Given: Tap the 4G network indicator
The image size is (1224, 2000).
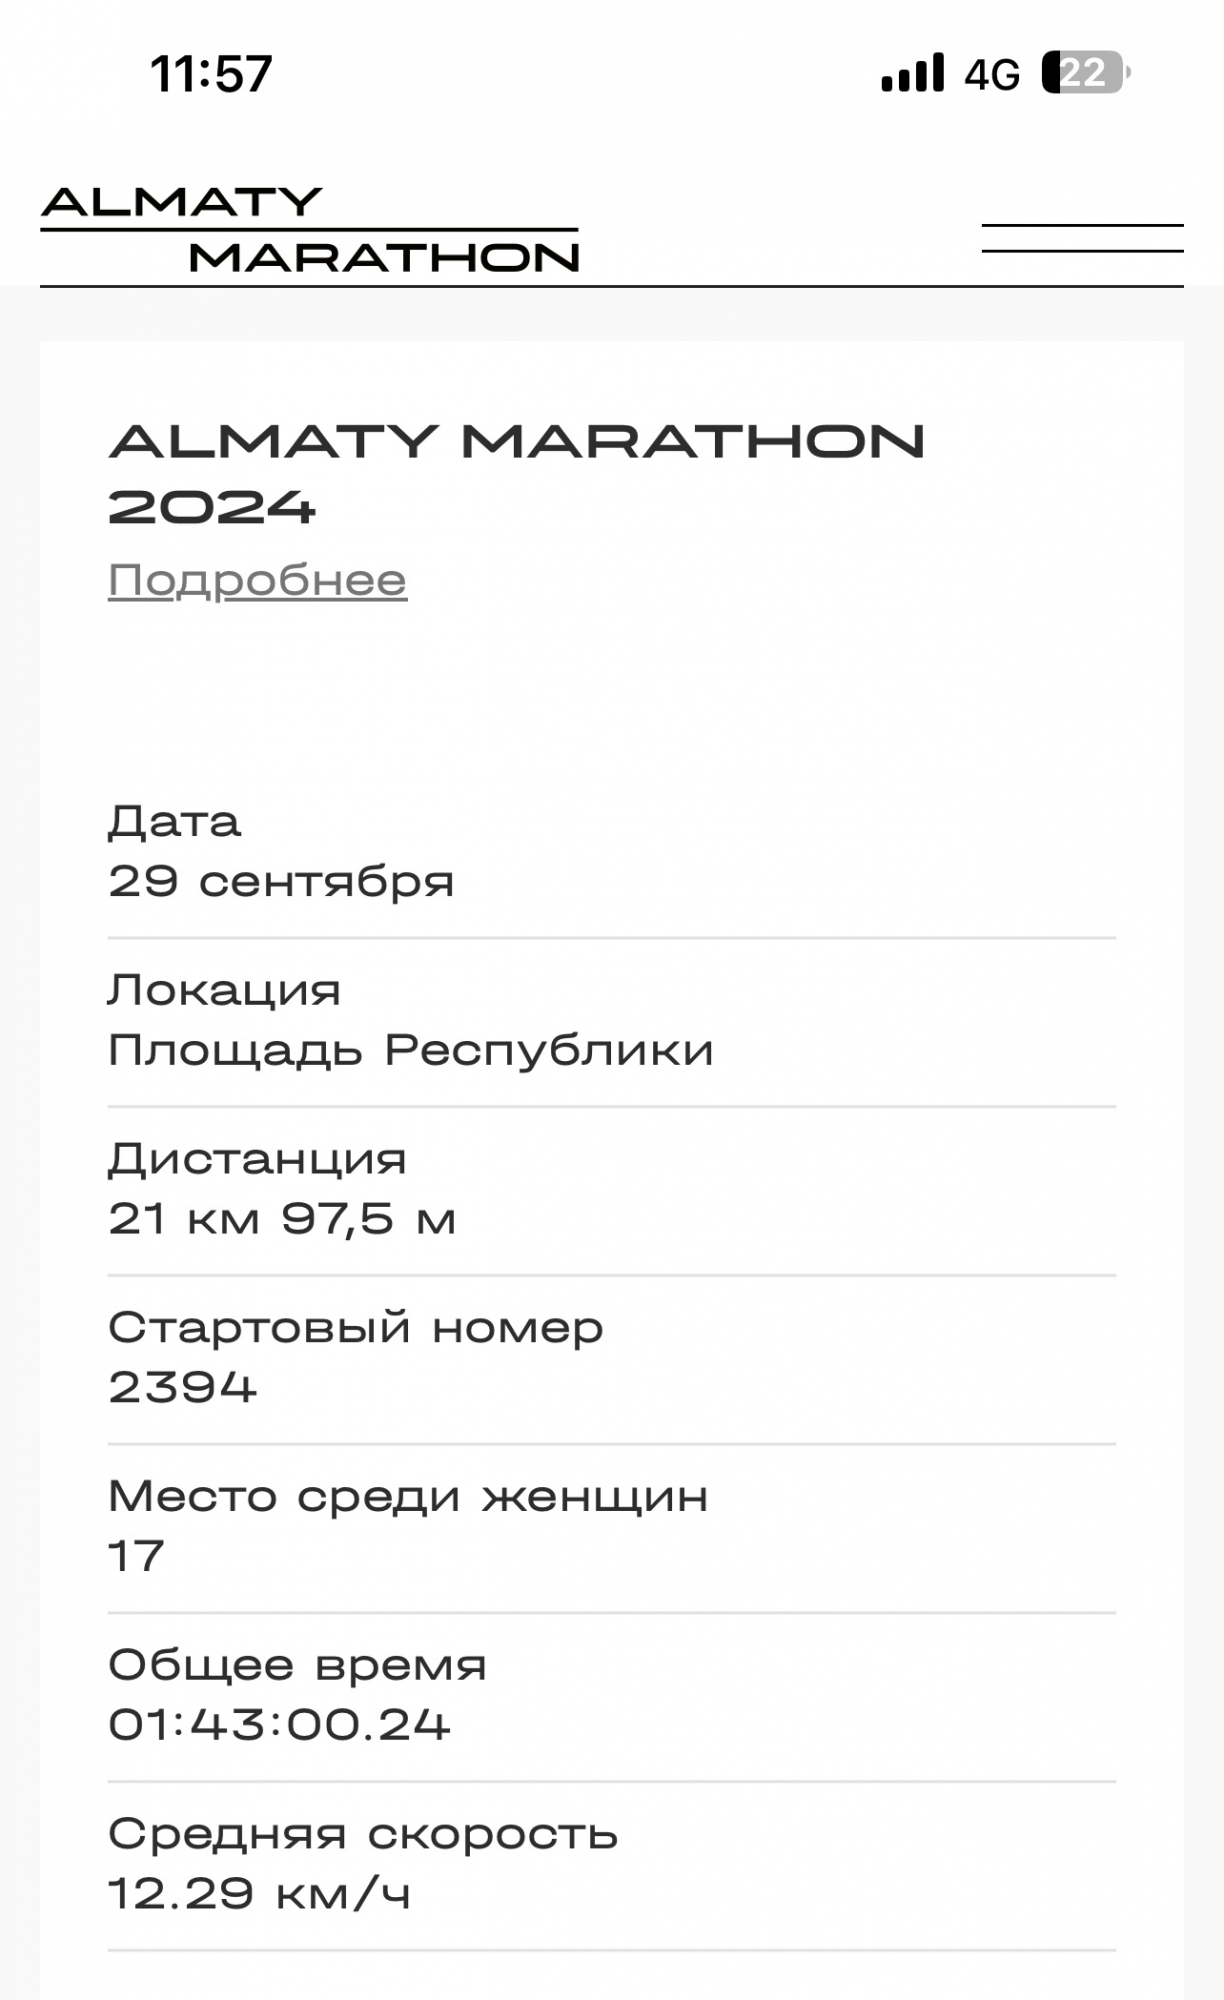Looking at the screenshot, I should coord(992,75).
